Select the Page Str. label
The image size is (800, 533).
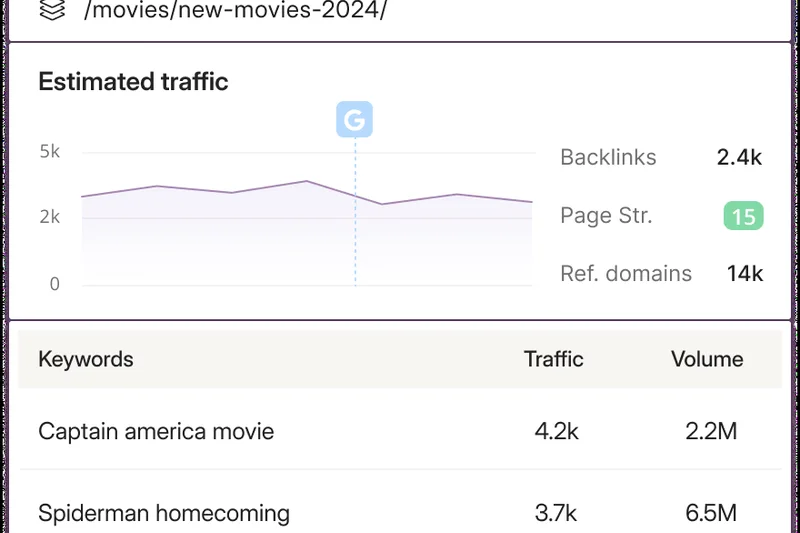[606, 215]
